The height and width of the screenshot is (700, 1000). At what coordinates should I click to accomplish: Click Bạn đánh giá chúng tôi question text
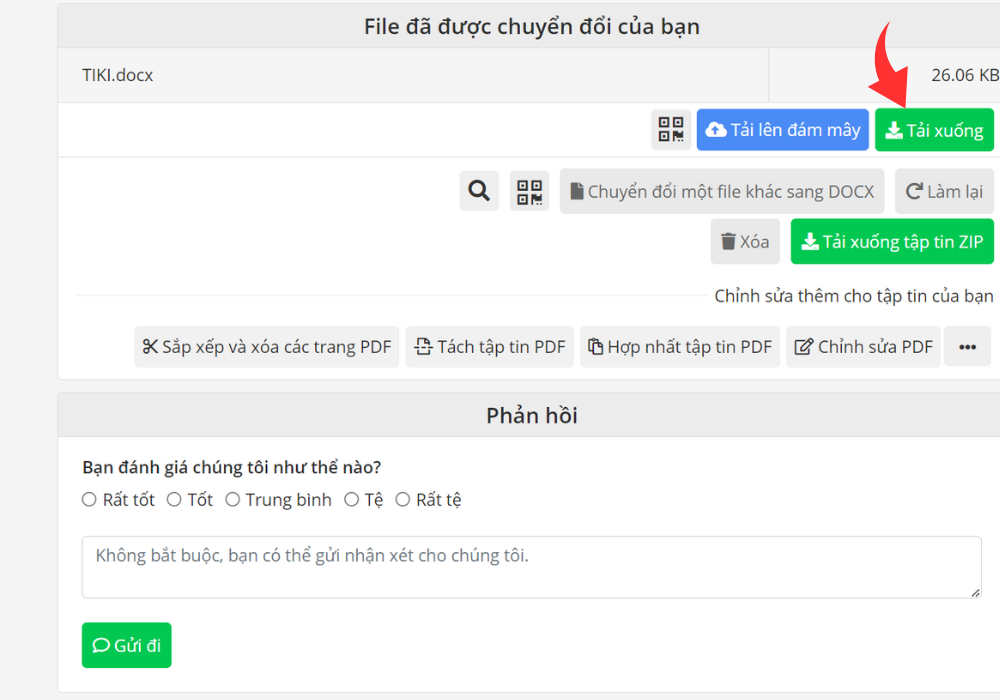232,467
